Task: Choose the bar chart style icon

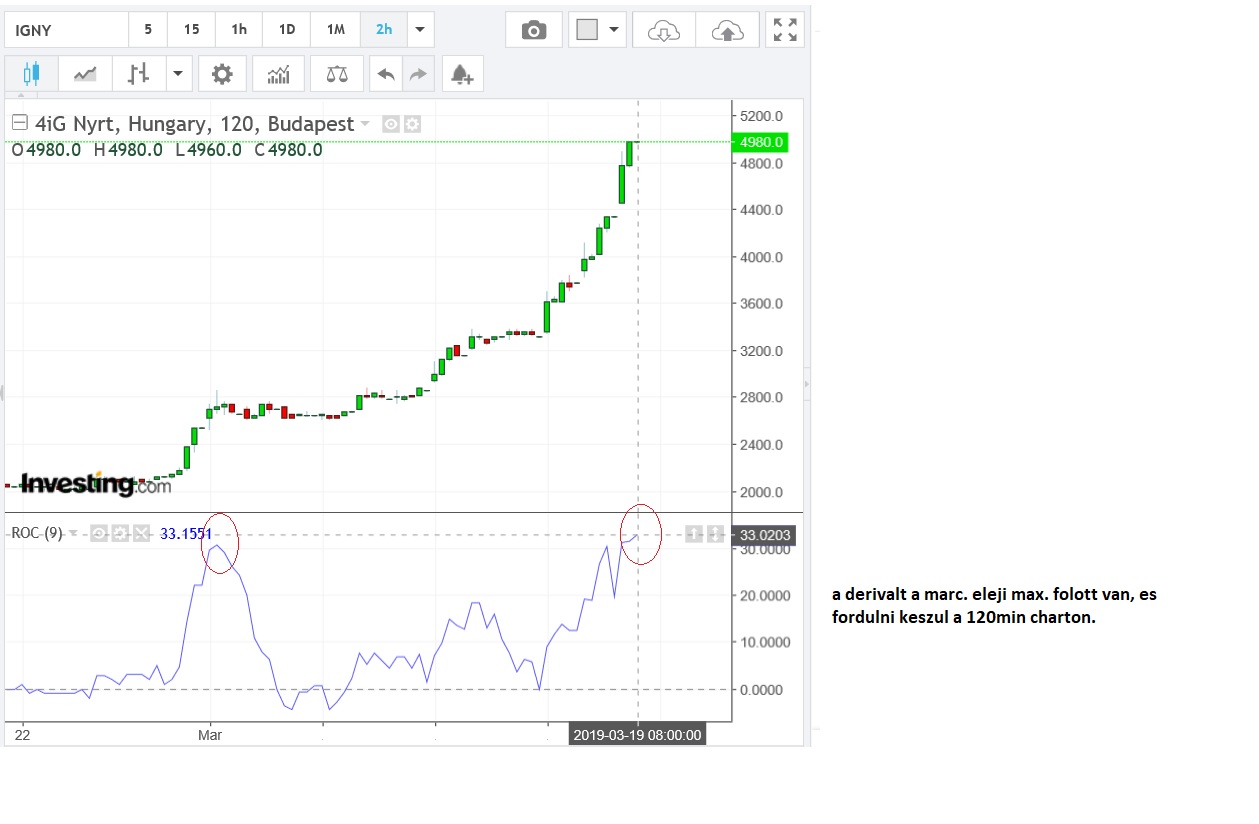Action: pyautogui.click(x=139, y=73)
